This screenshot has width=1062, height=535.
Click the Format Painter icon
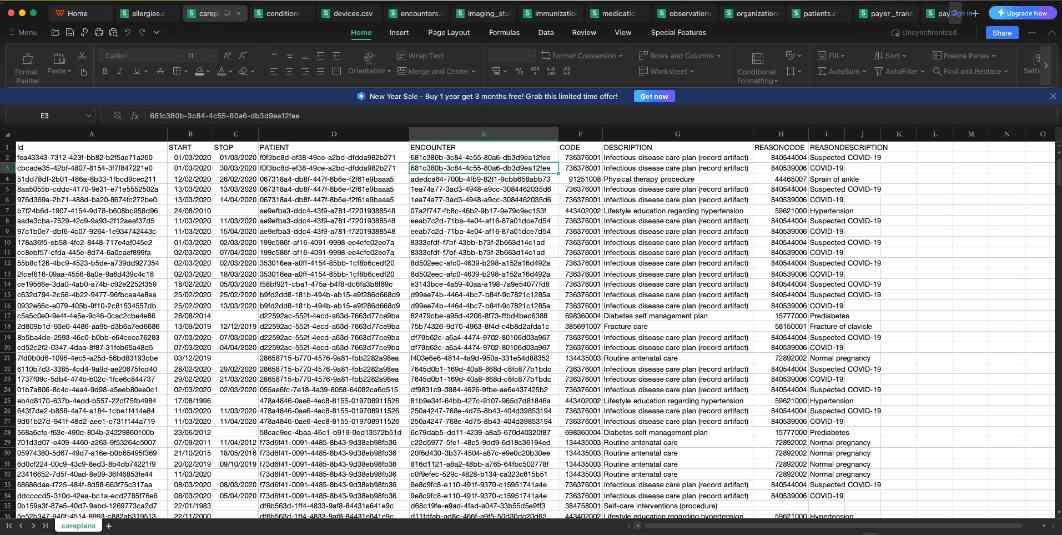27,71
